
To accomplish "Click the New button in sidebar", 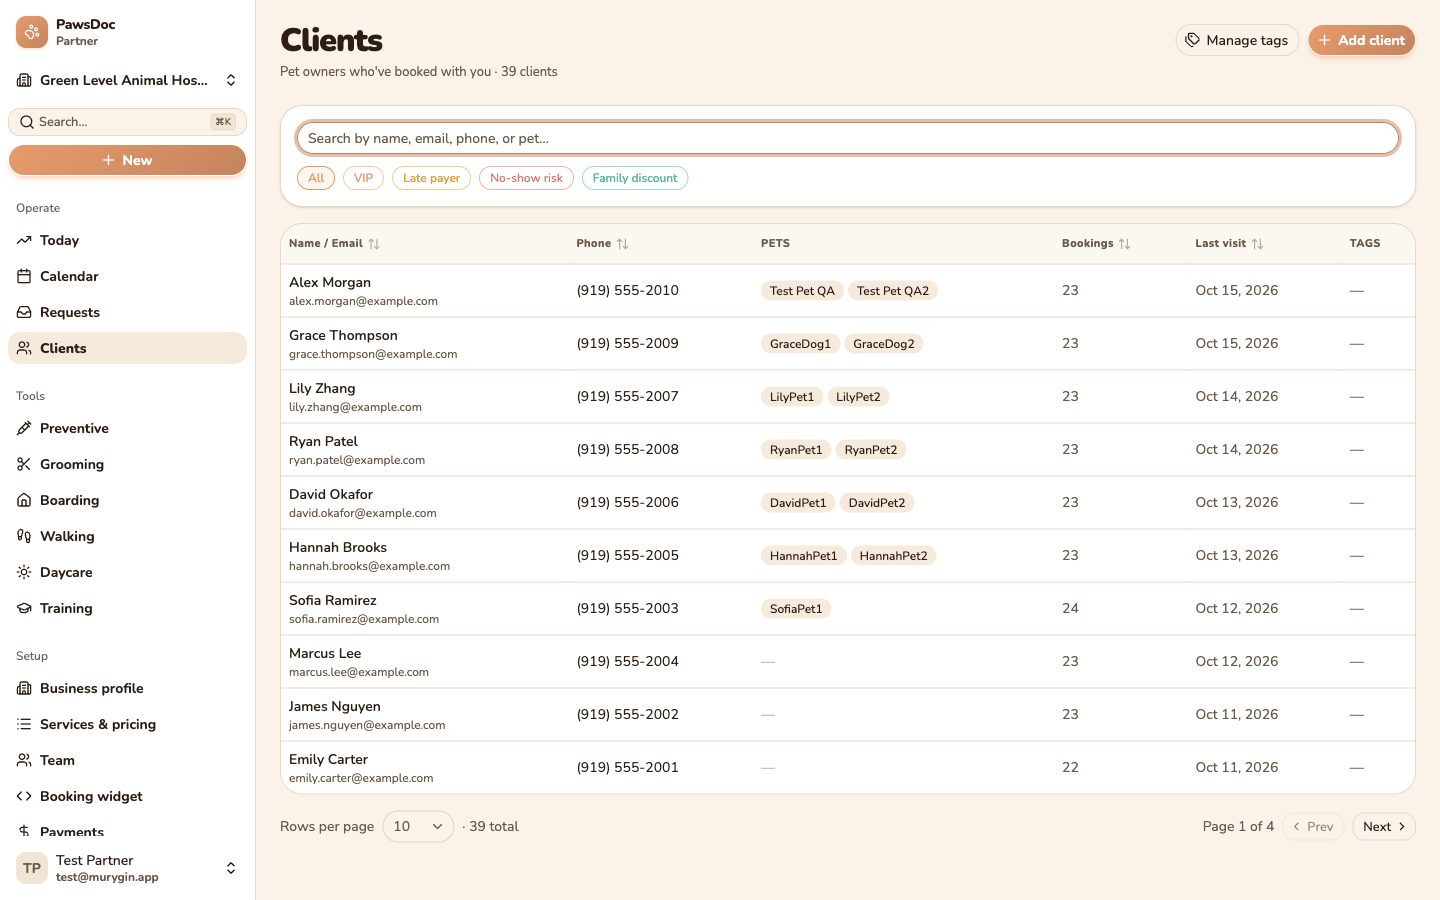I will coord(127,160).
